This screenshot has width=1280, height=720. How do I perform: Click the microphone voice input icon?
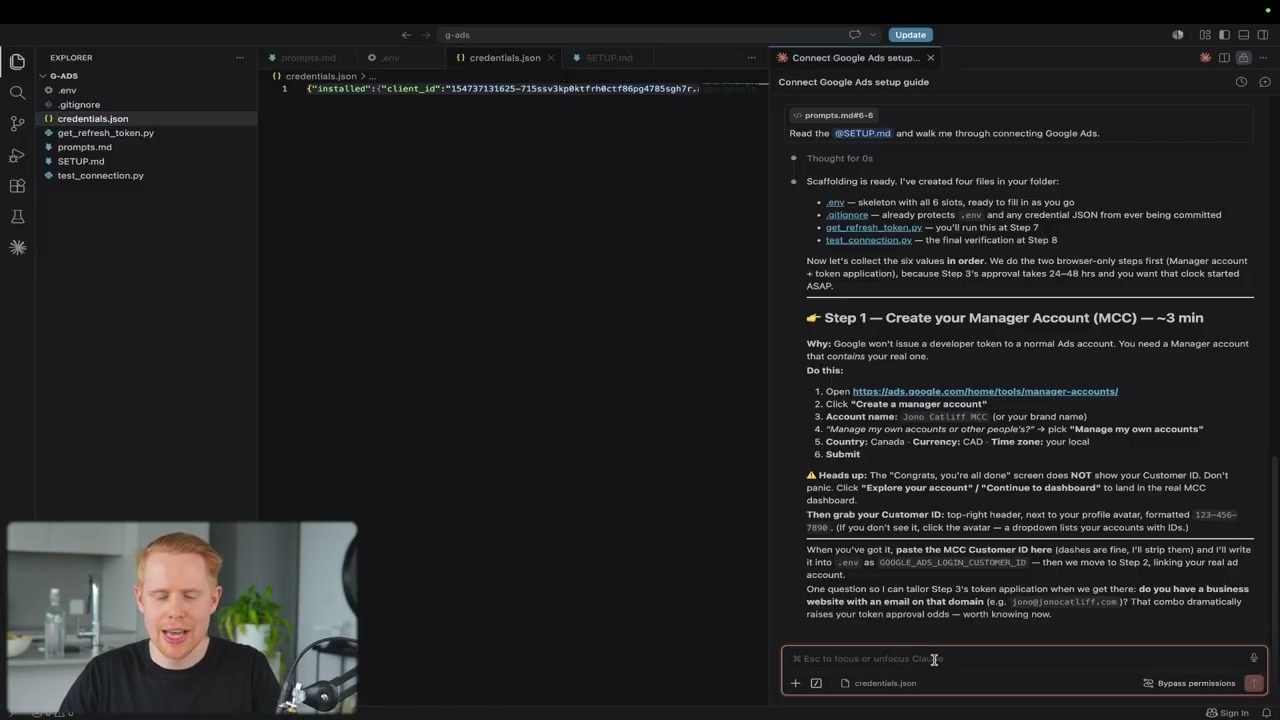1254,658
